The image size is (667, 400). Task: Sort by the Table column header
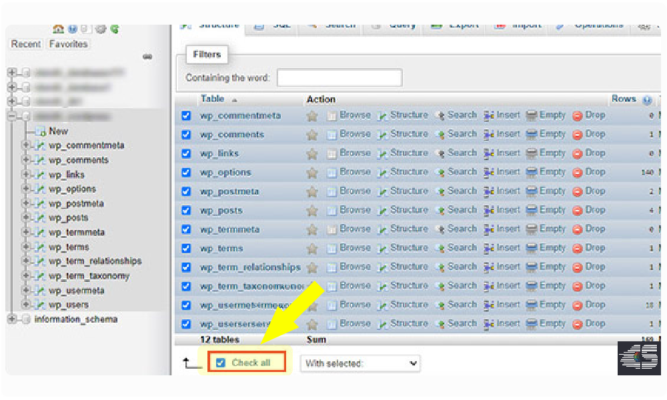[x=212, y=100]
